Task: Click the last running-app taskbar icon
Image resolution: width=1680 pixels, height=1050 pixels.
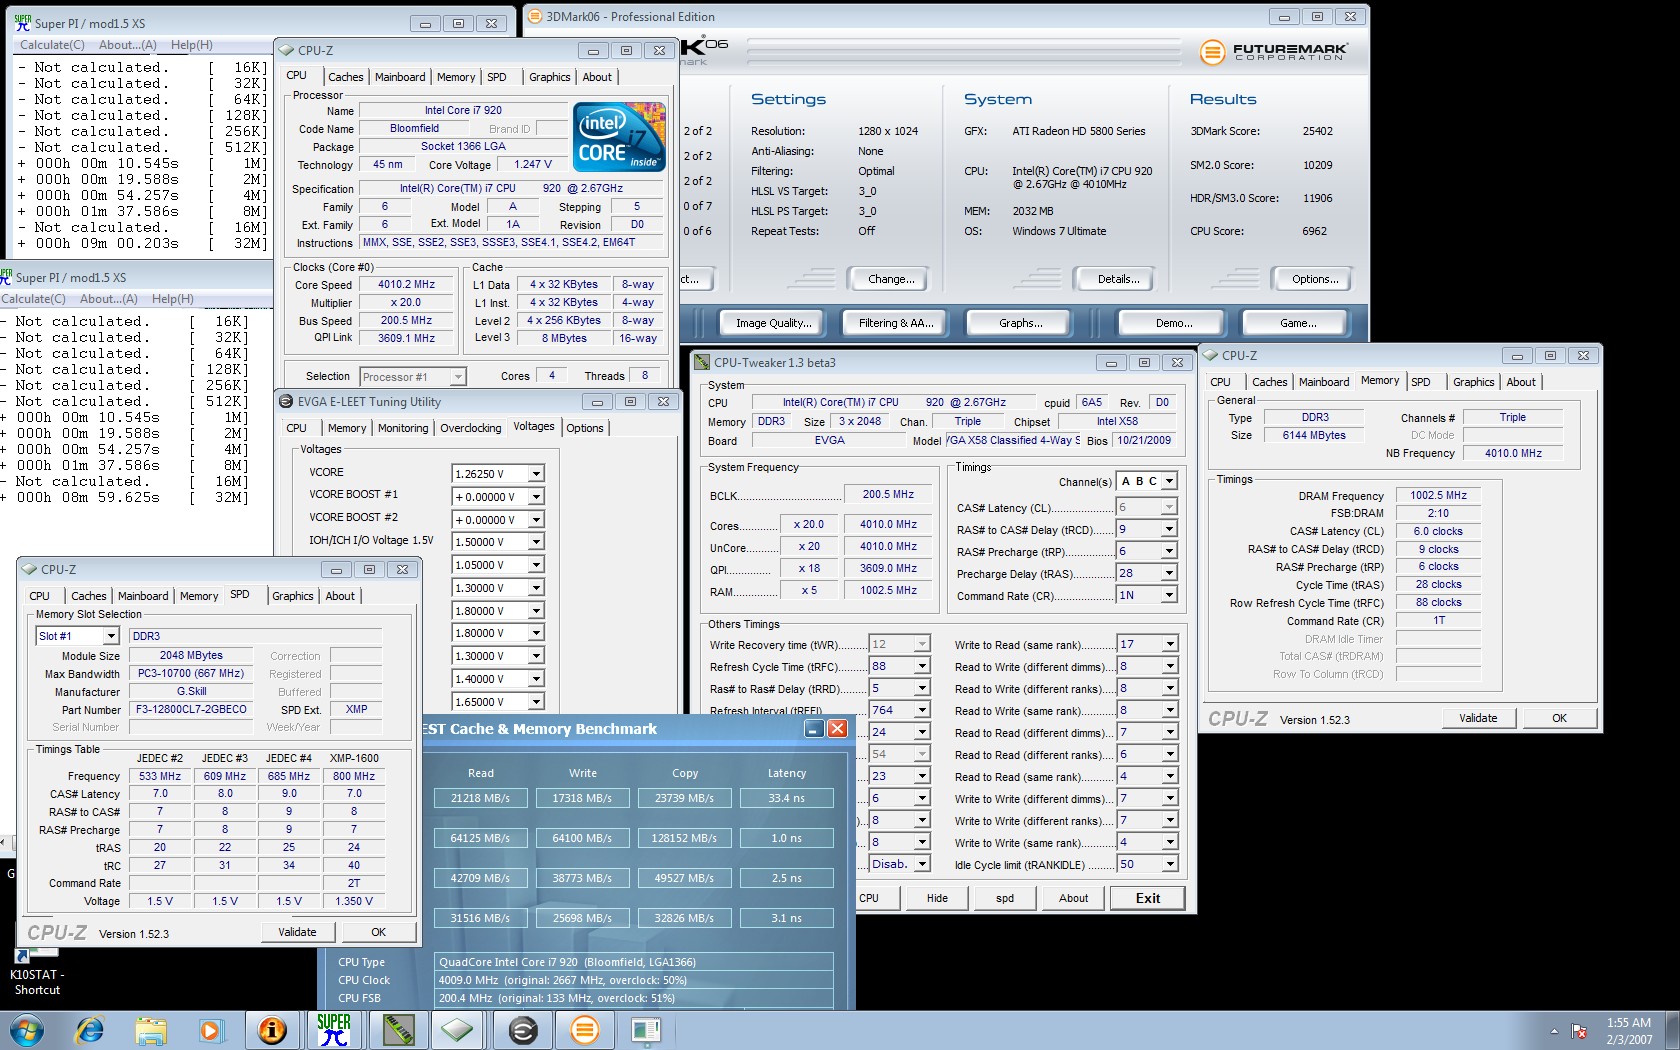Action: 646,1029
